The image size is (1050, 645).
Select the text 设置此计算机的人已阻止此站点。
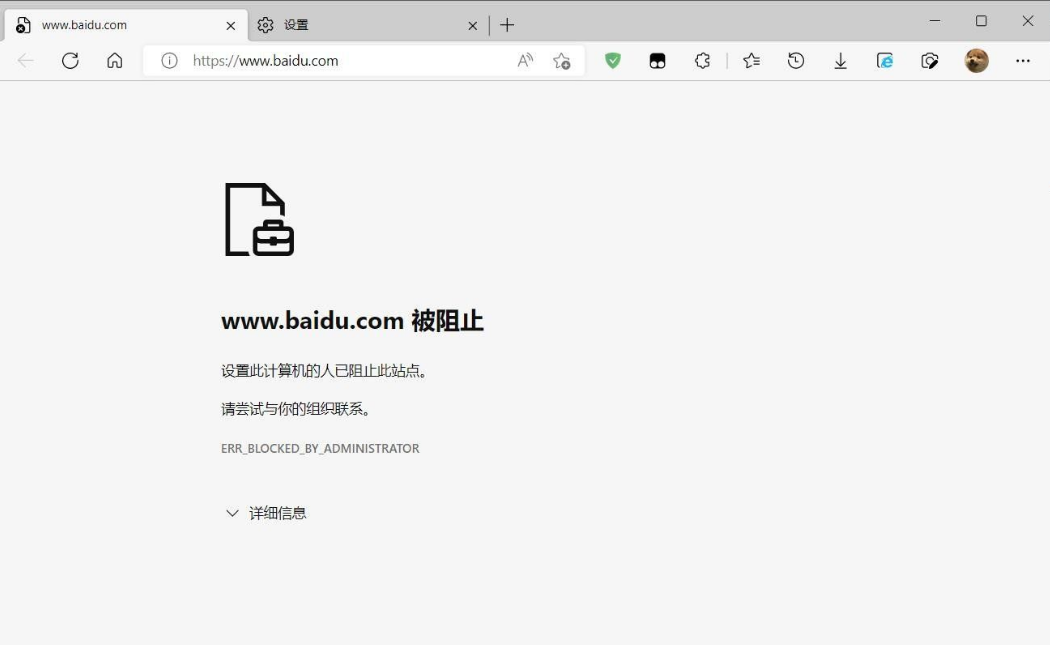[324, 370]
